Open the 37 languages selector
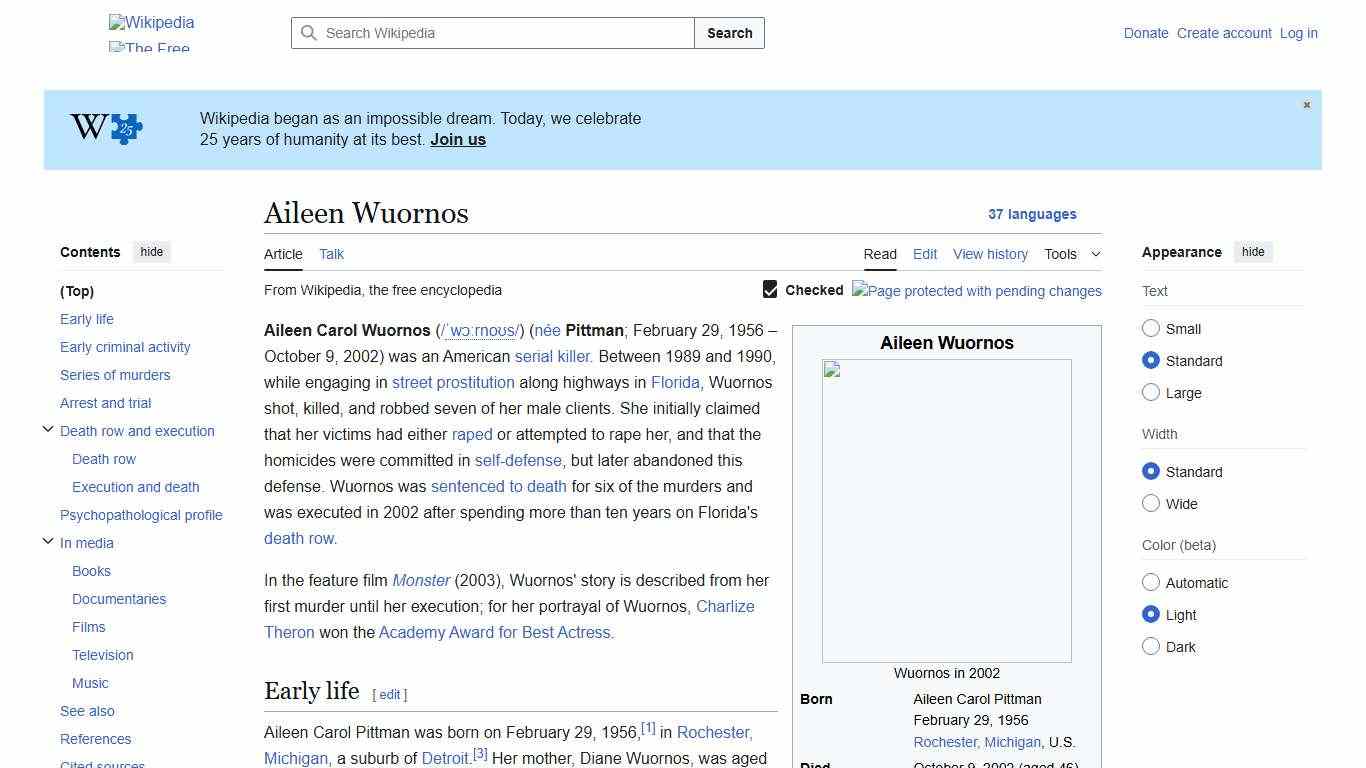 point(1033,214)
